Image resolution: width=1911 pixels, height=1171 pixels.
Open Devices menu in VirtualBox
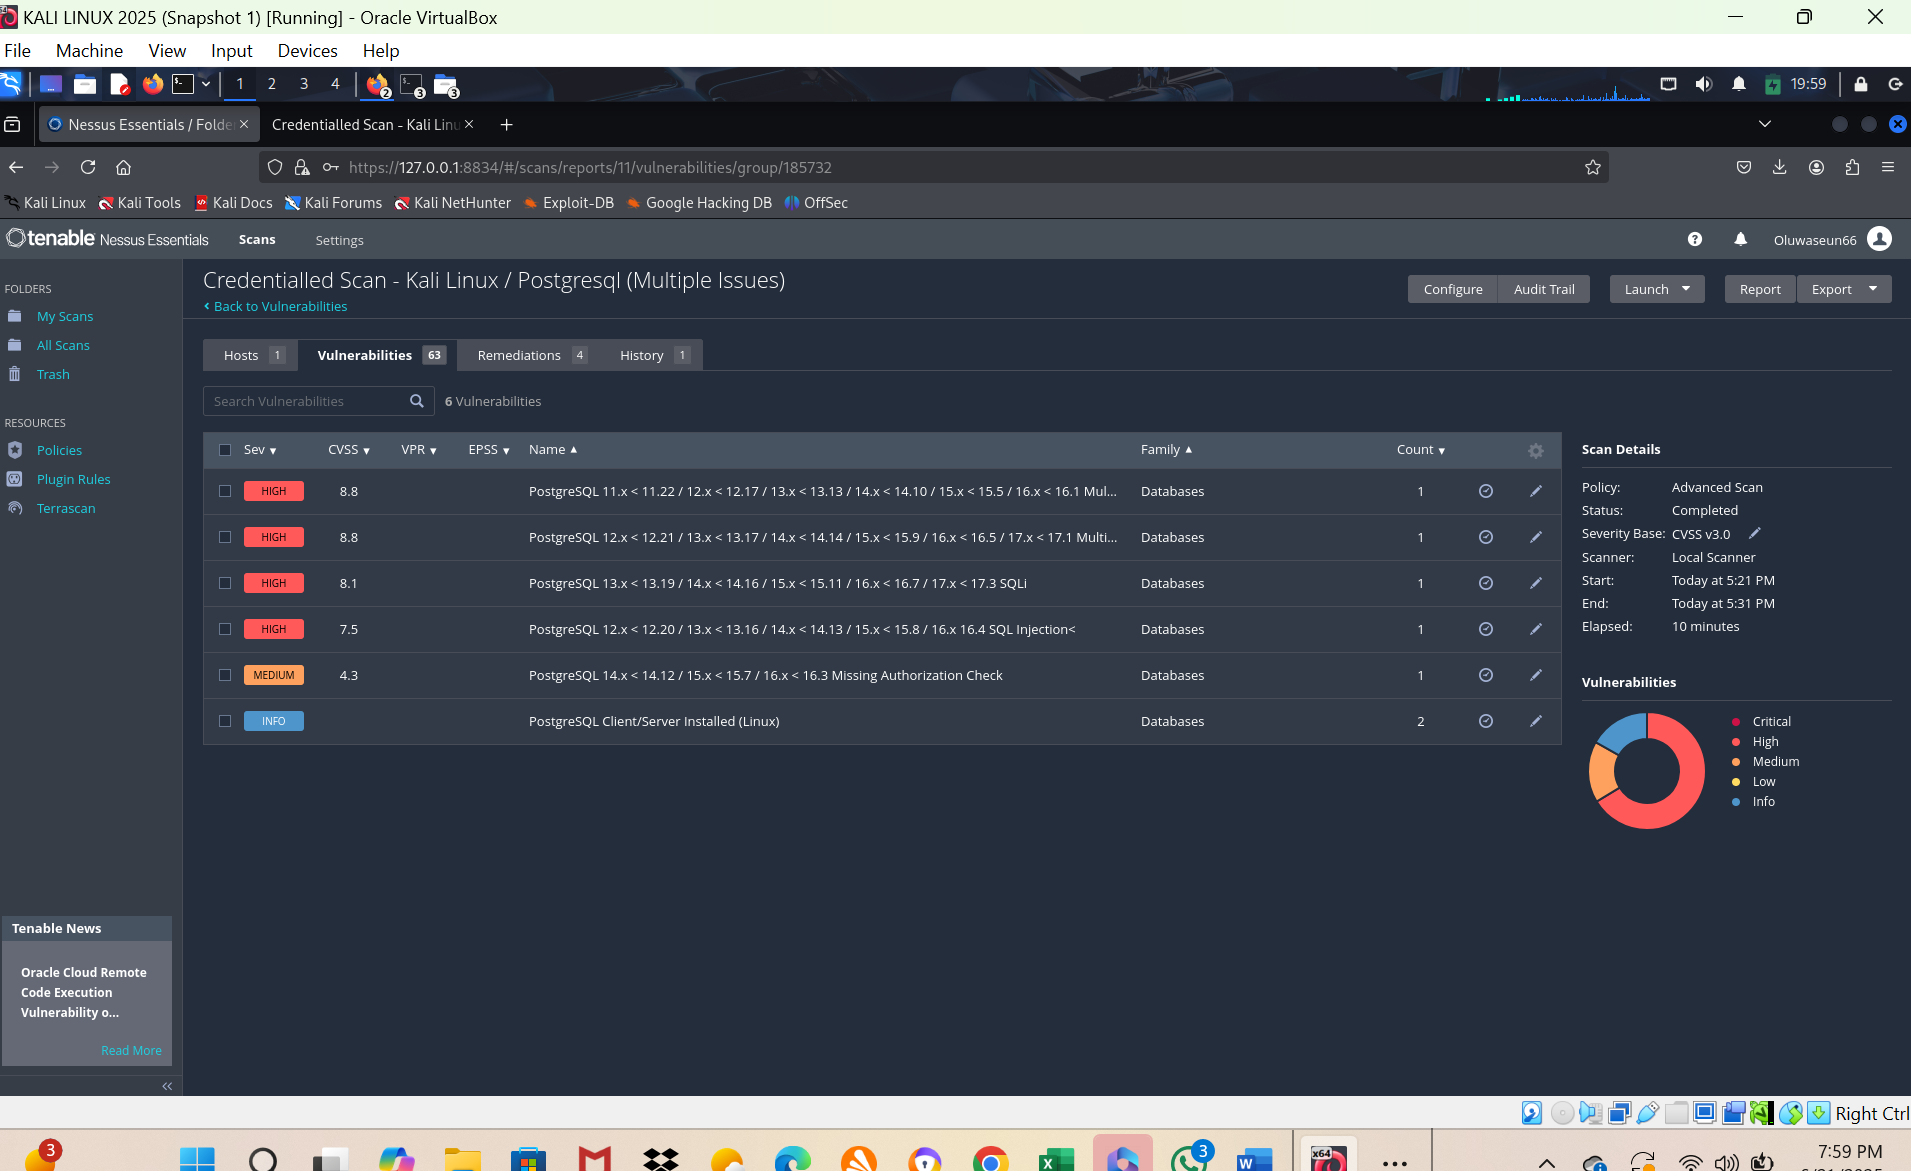(x=307, y=50)
